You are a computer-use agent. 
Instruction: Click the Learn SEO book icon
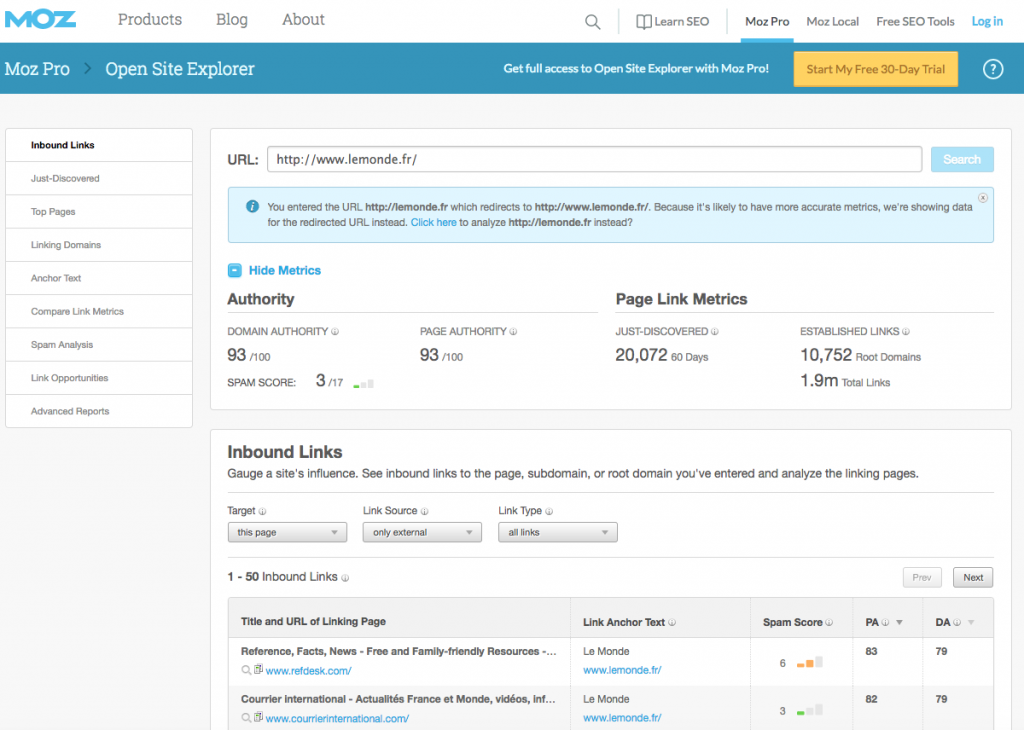[644, 22]
